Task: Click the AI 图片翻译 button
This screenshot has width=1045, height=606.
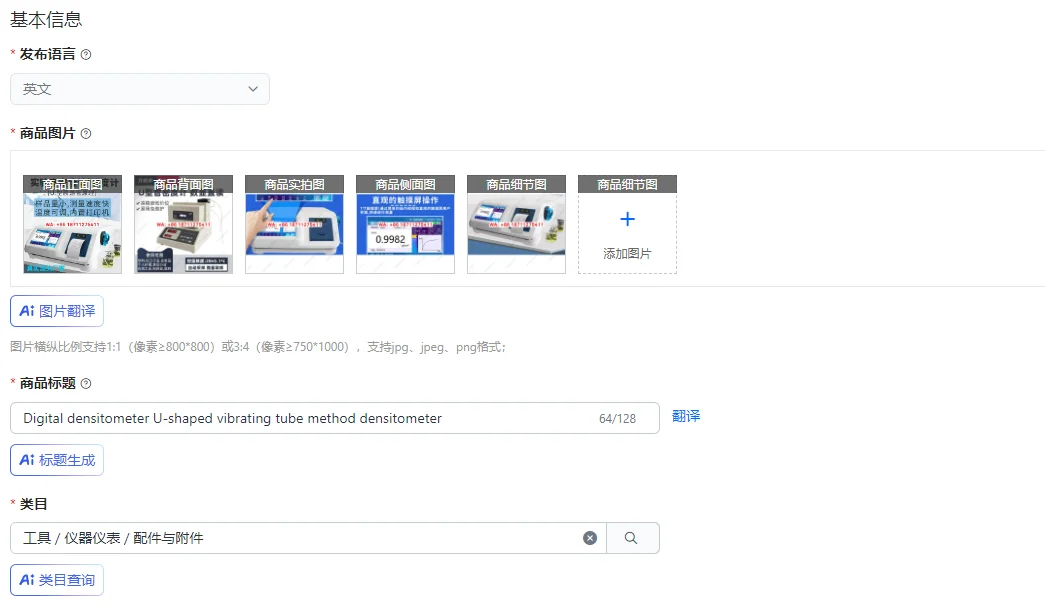Action: pos(57,311)
